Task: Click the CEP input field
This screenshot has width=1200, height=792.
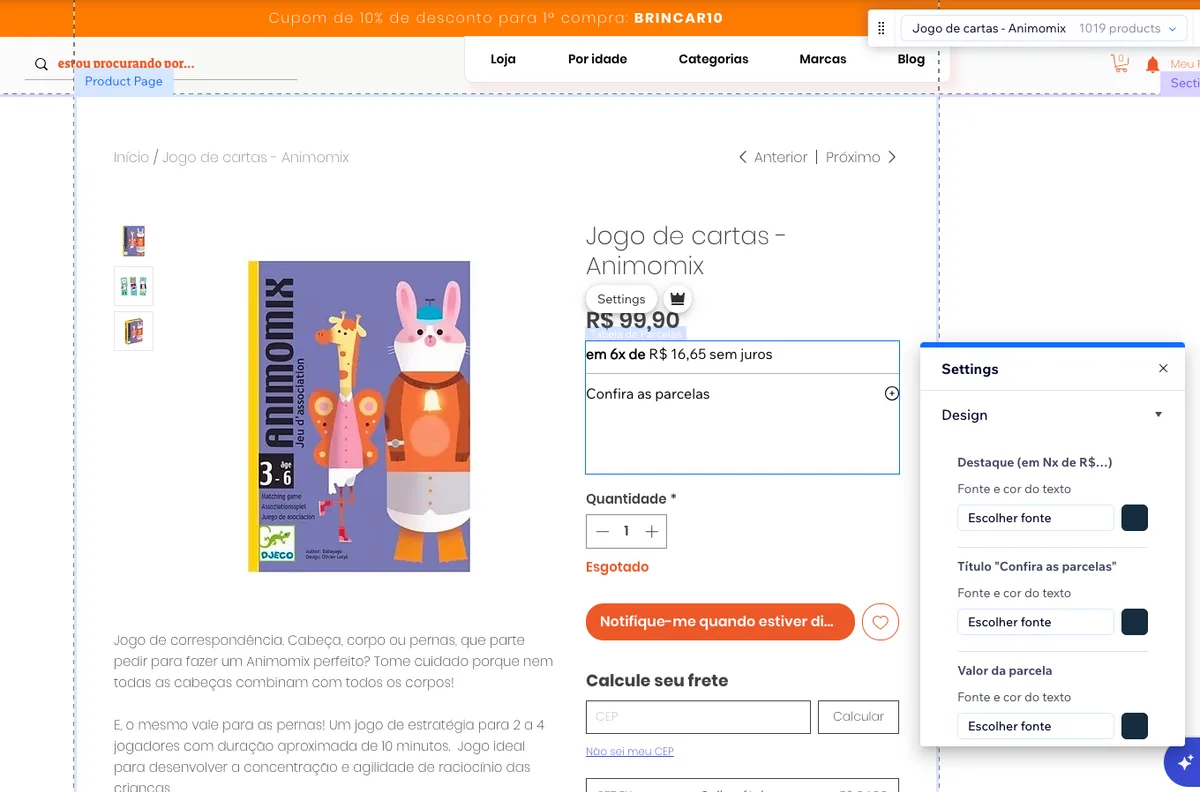Action: tap(698, 717)
